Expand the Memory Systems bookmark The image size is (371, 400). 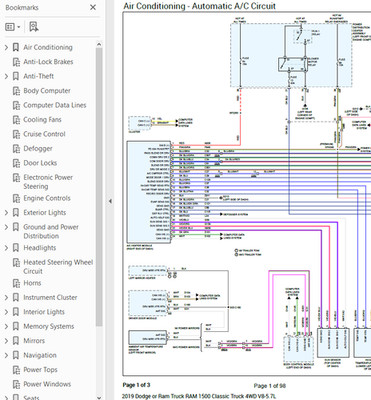[x=6, y=326]
